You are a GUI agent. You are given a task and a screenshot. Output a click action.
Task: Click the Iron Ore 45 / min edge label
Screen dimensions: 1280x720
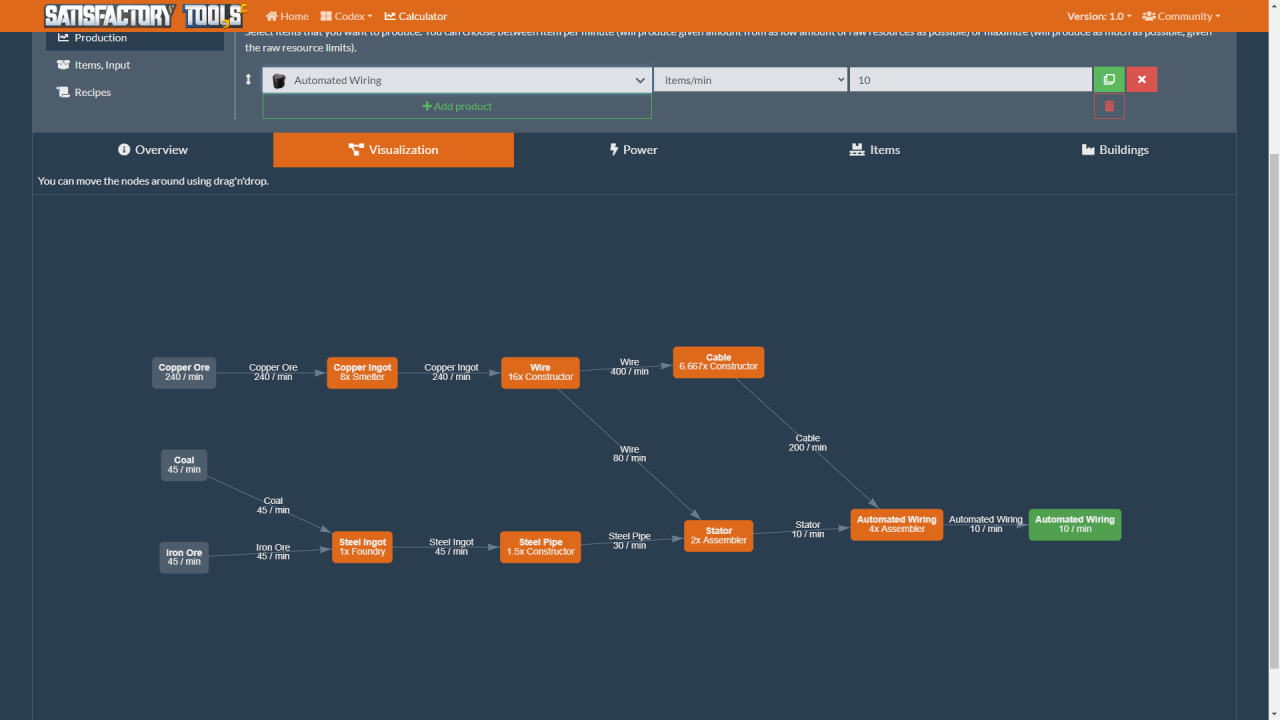(x=273, y=552)
